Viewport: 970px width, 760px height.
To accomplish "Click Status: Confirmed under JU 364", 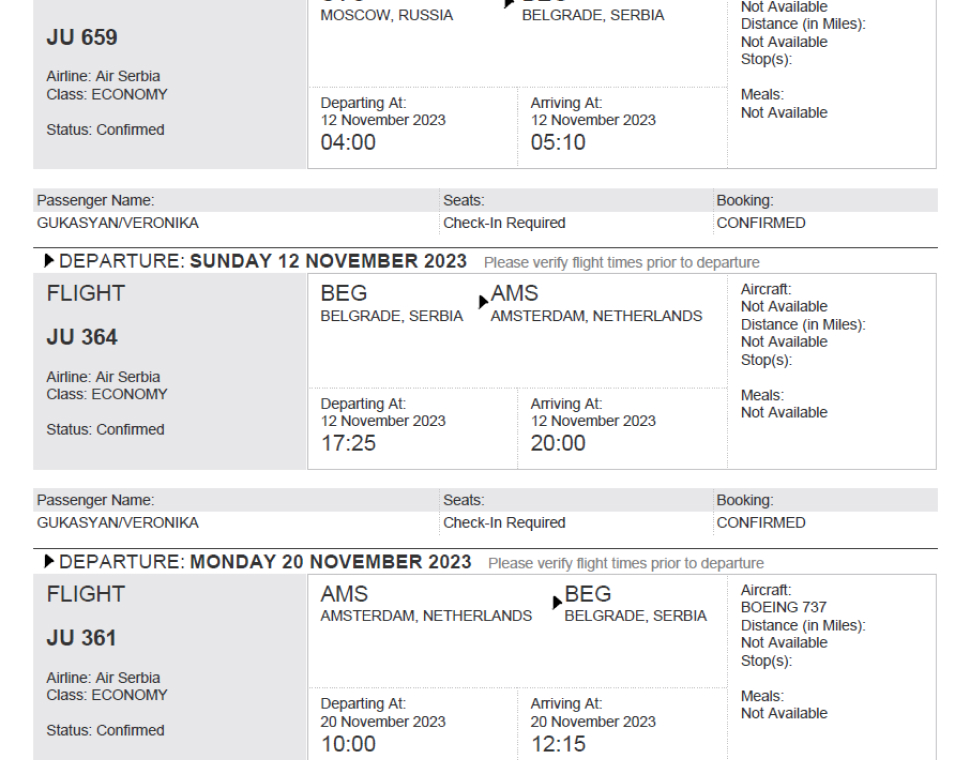I will 105,430.
